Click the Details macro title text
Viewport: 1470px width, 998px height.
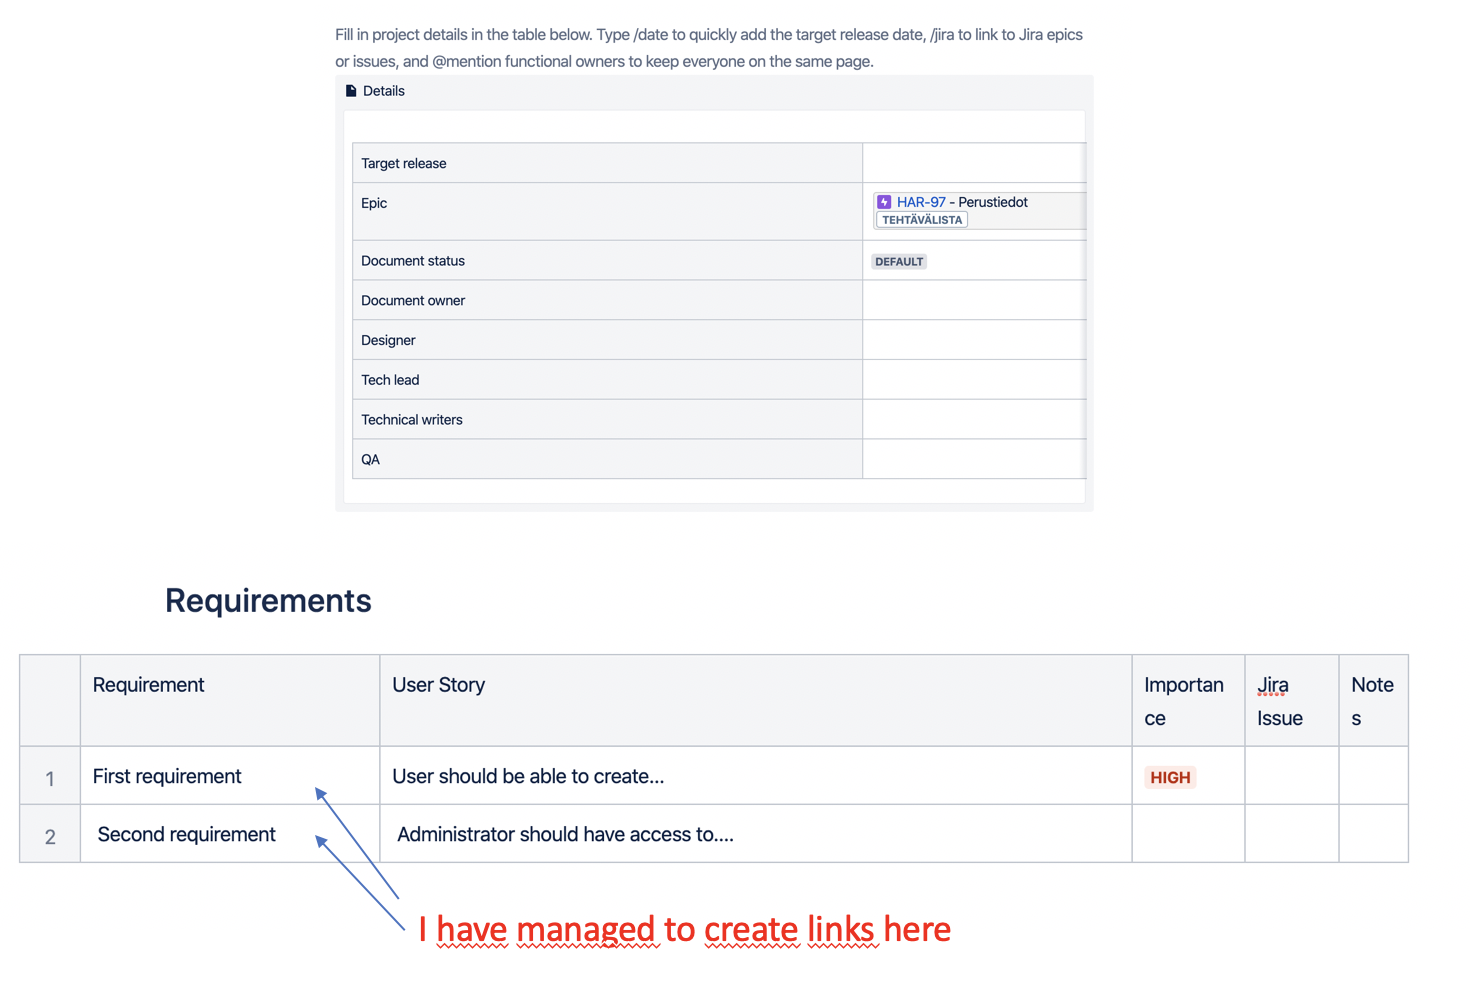pos(384,91)
